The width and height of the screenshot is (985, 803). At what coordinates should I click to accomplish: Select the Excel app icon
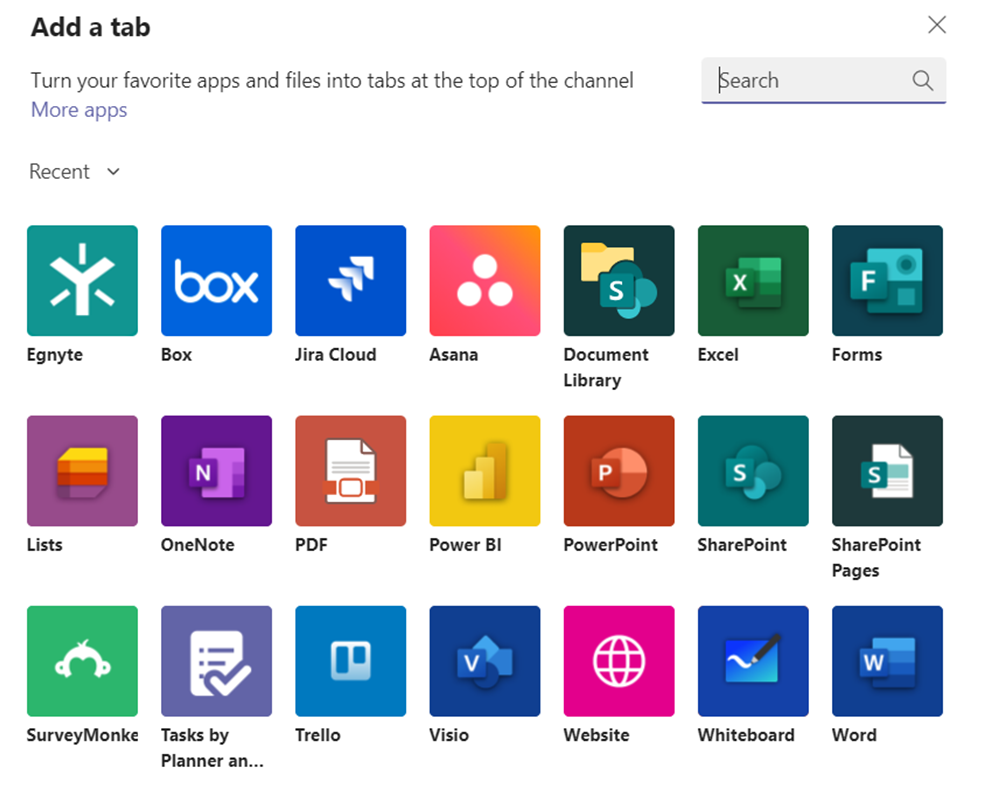point(752,281)
